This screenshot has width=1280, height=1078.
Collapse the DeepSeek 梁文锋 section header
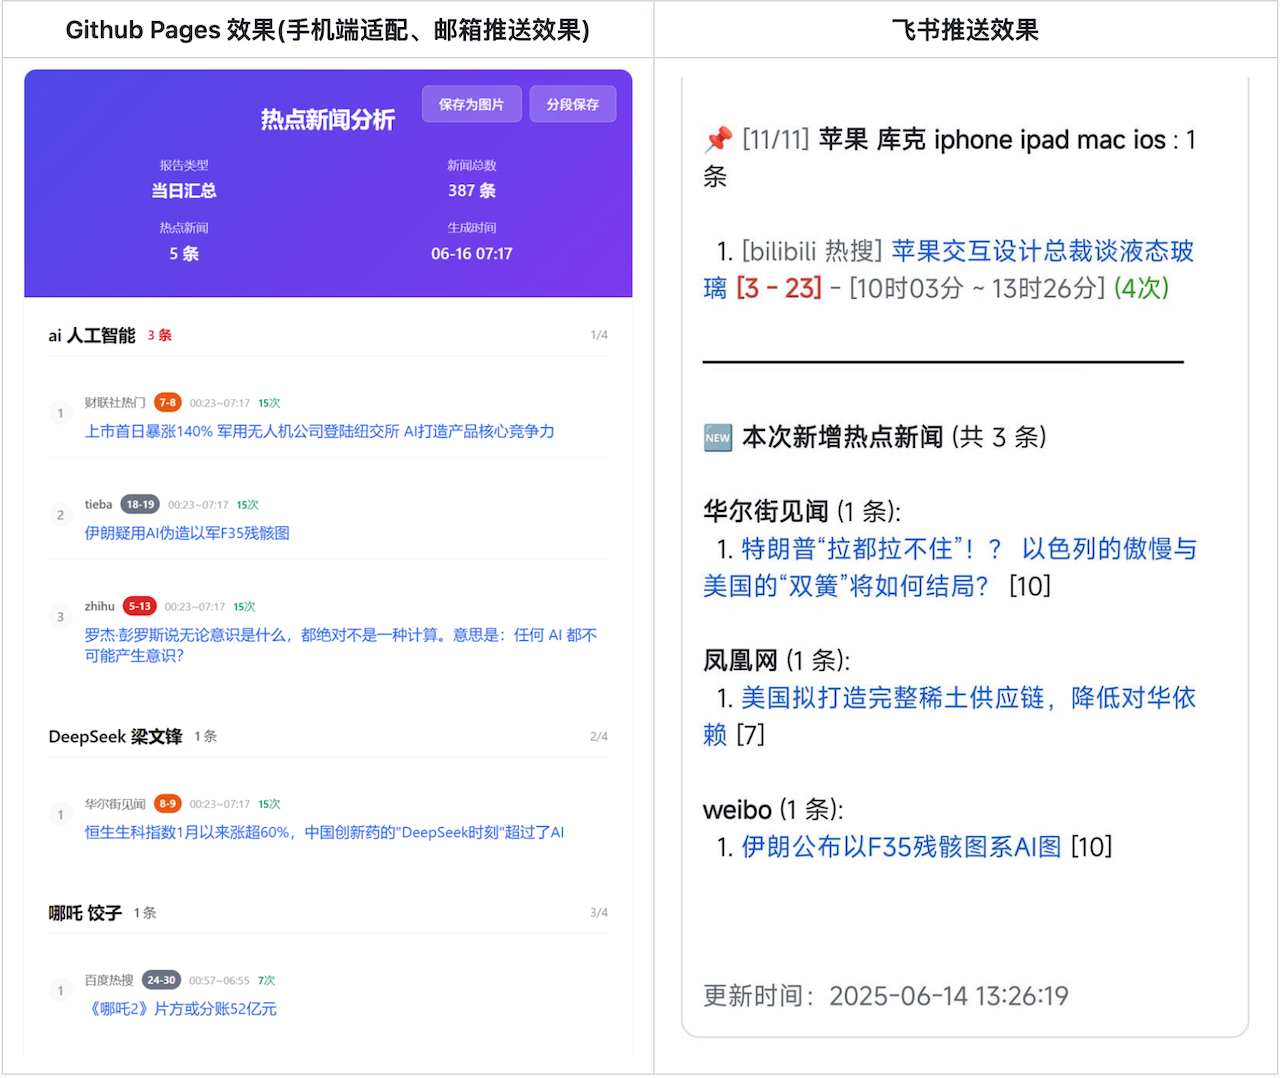point(115,736)
